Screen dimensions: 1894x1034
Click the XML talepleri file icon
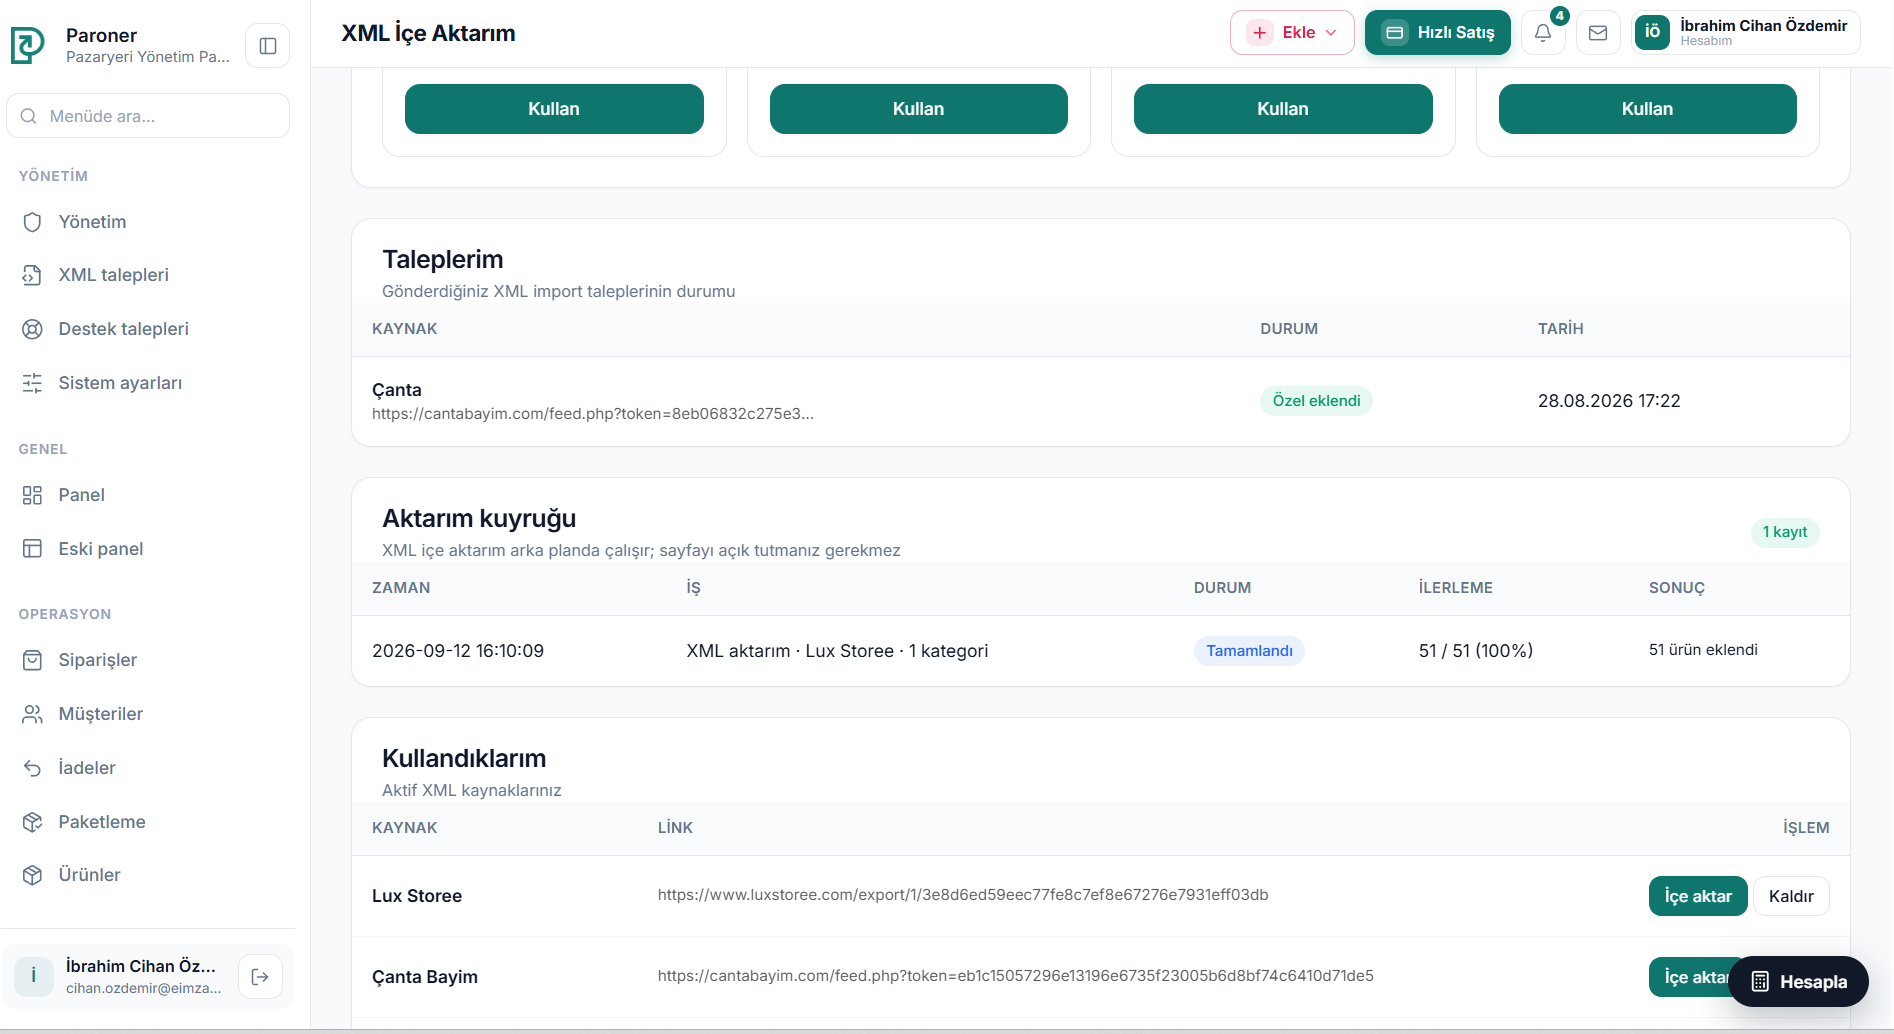tap(33, 275)
